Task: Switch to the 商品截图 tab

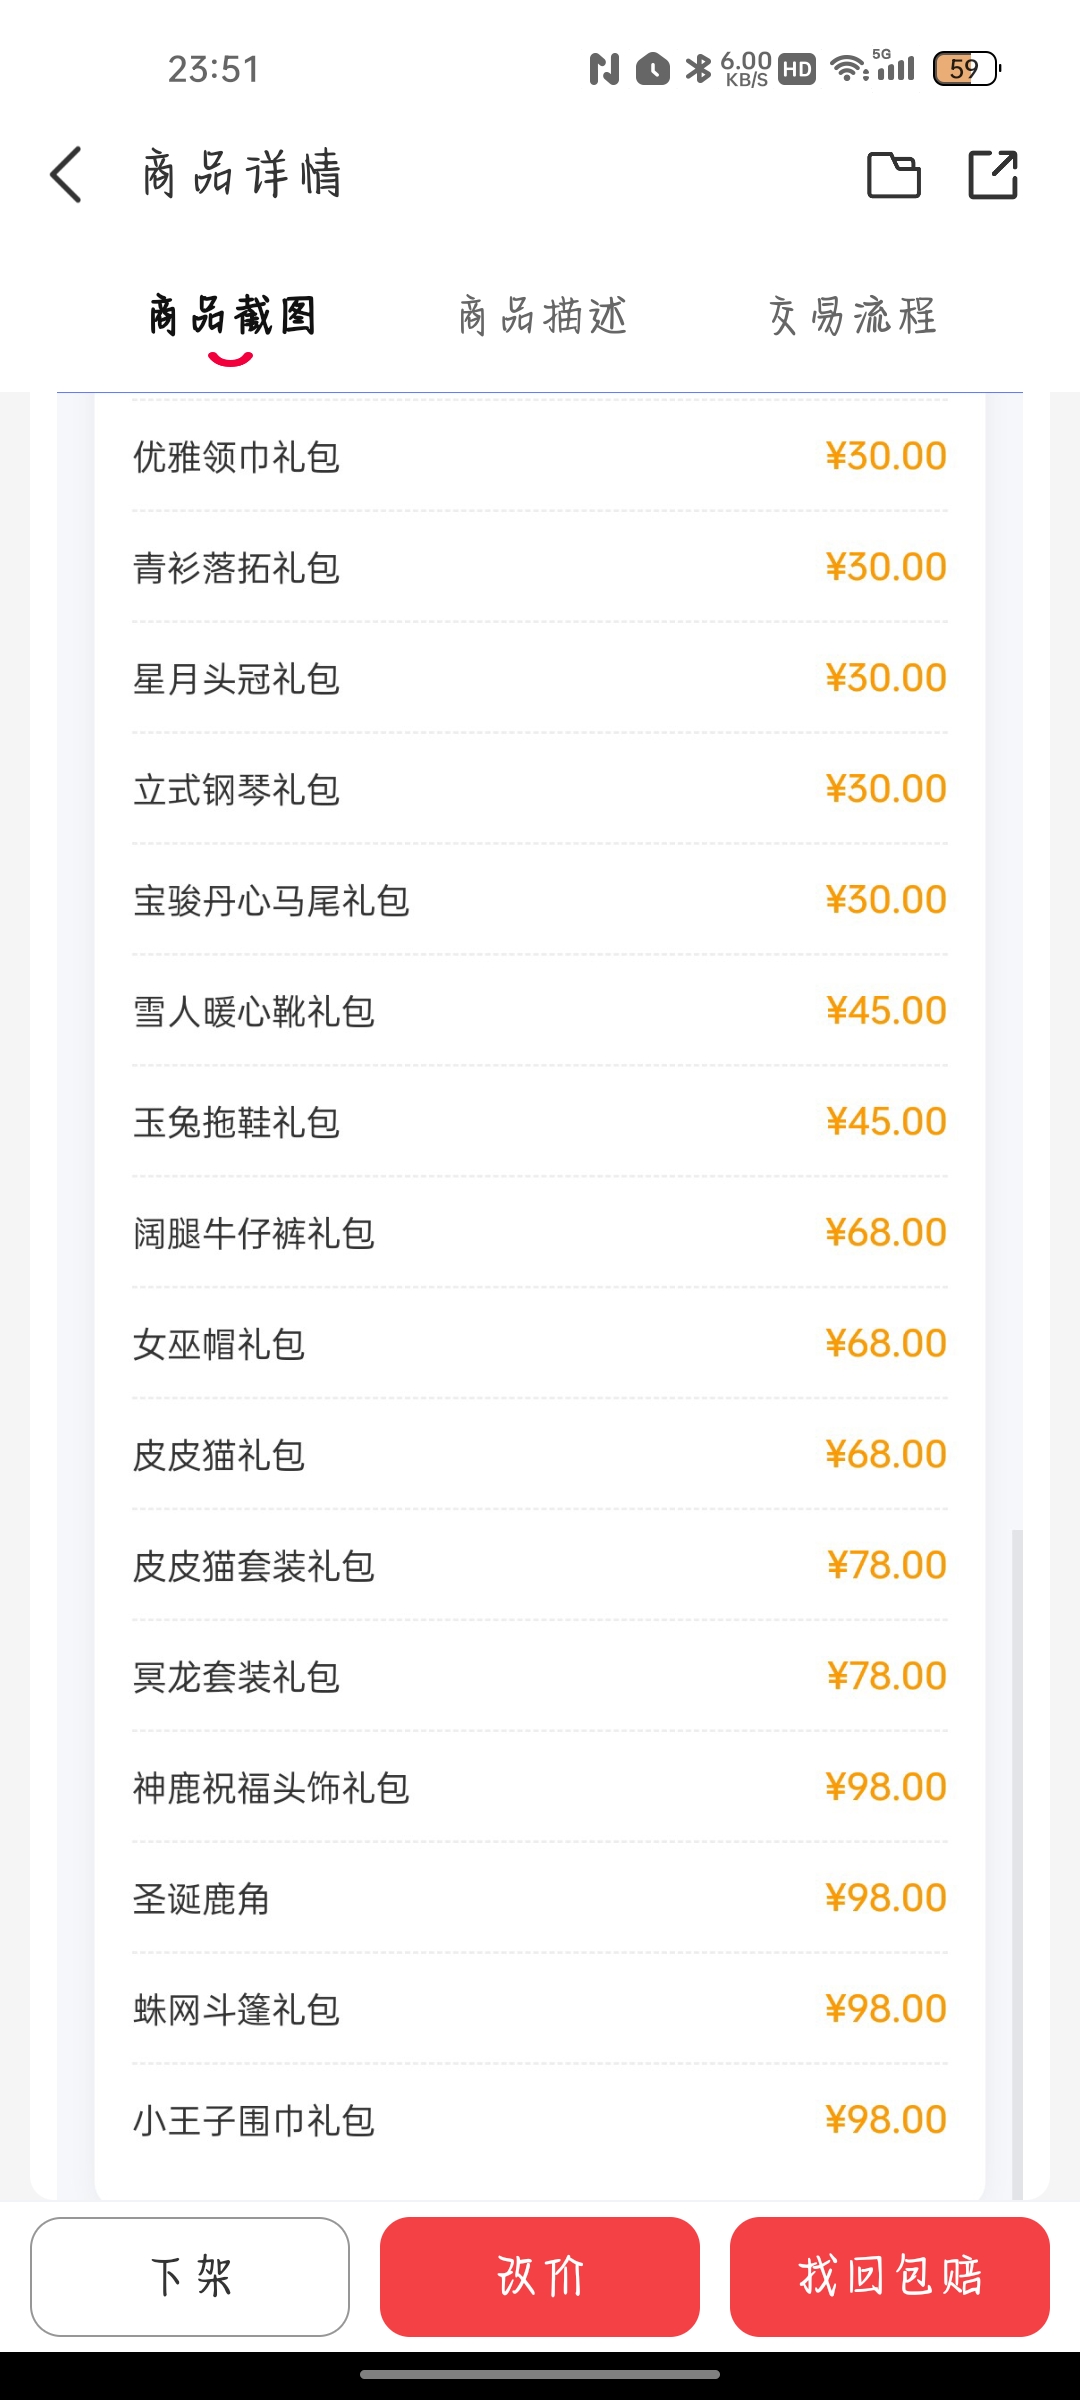Action: [x=232, y=316]
